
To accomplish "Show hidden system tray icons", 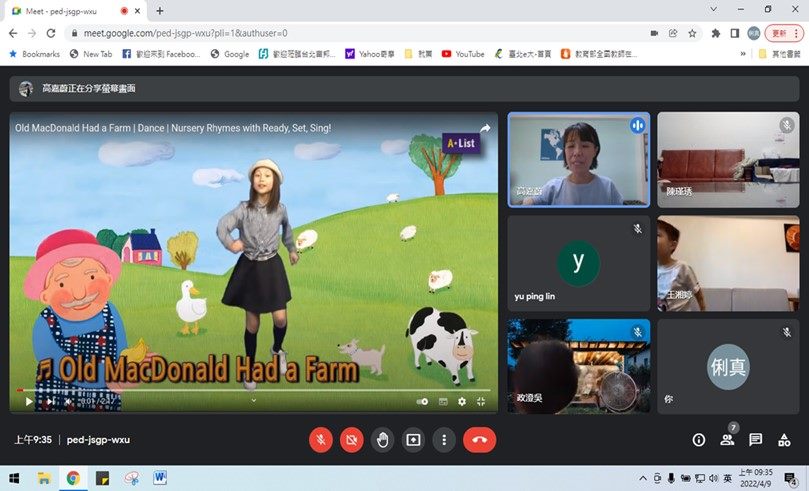I will coord(641,478).
